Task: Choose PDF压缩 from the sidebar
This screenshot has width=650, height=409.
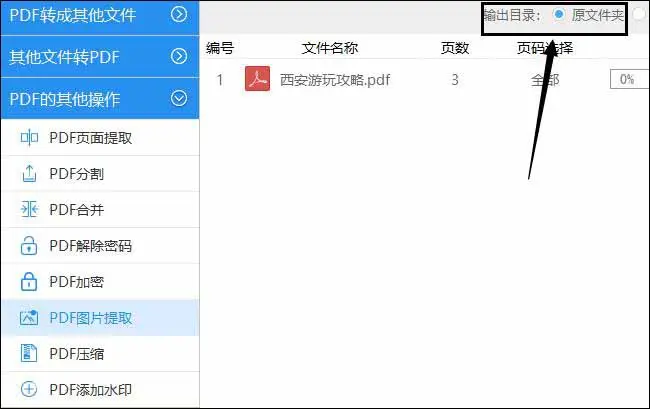Action: pyautogui.click(x=101, y=353)
